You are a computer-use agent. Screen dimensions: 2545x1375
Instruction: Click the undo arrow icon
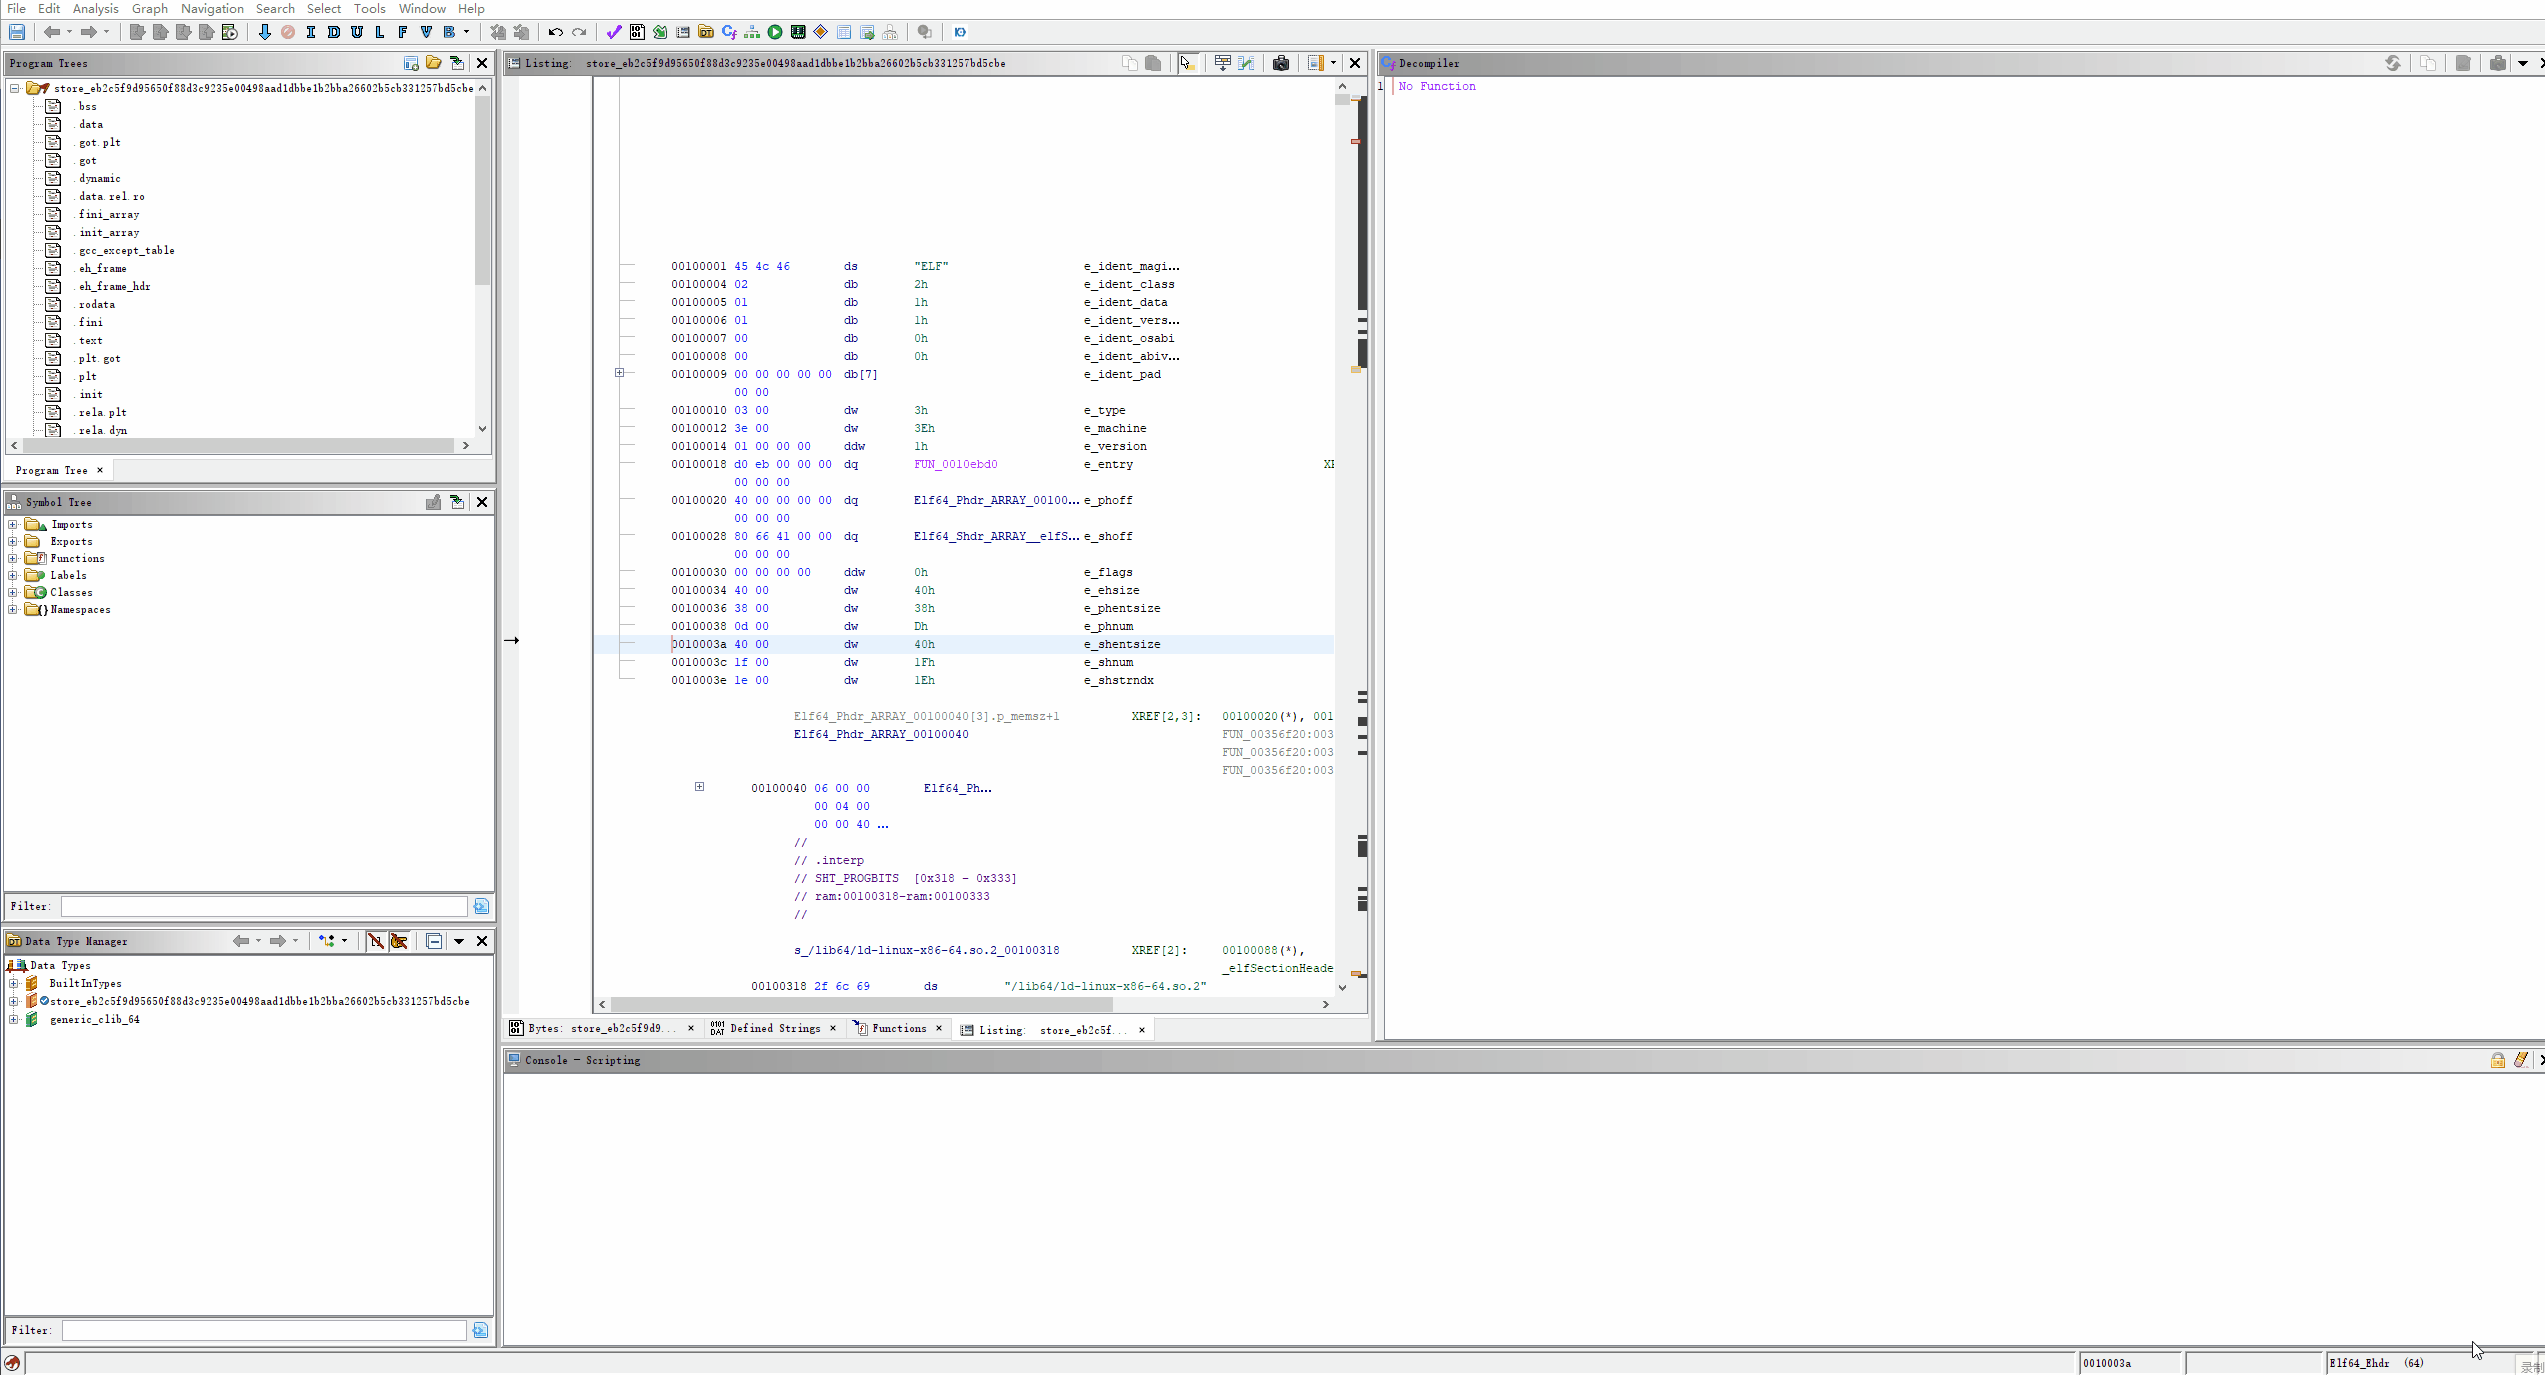(556, 32)
